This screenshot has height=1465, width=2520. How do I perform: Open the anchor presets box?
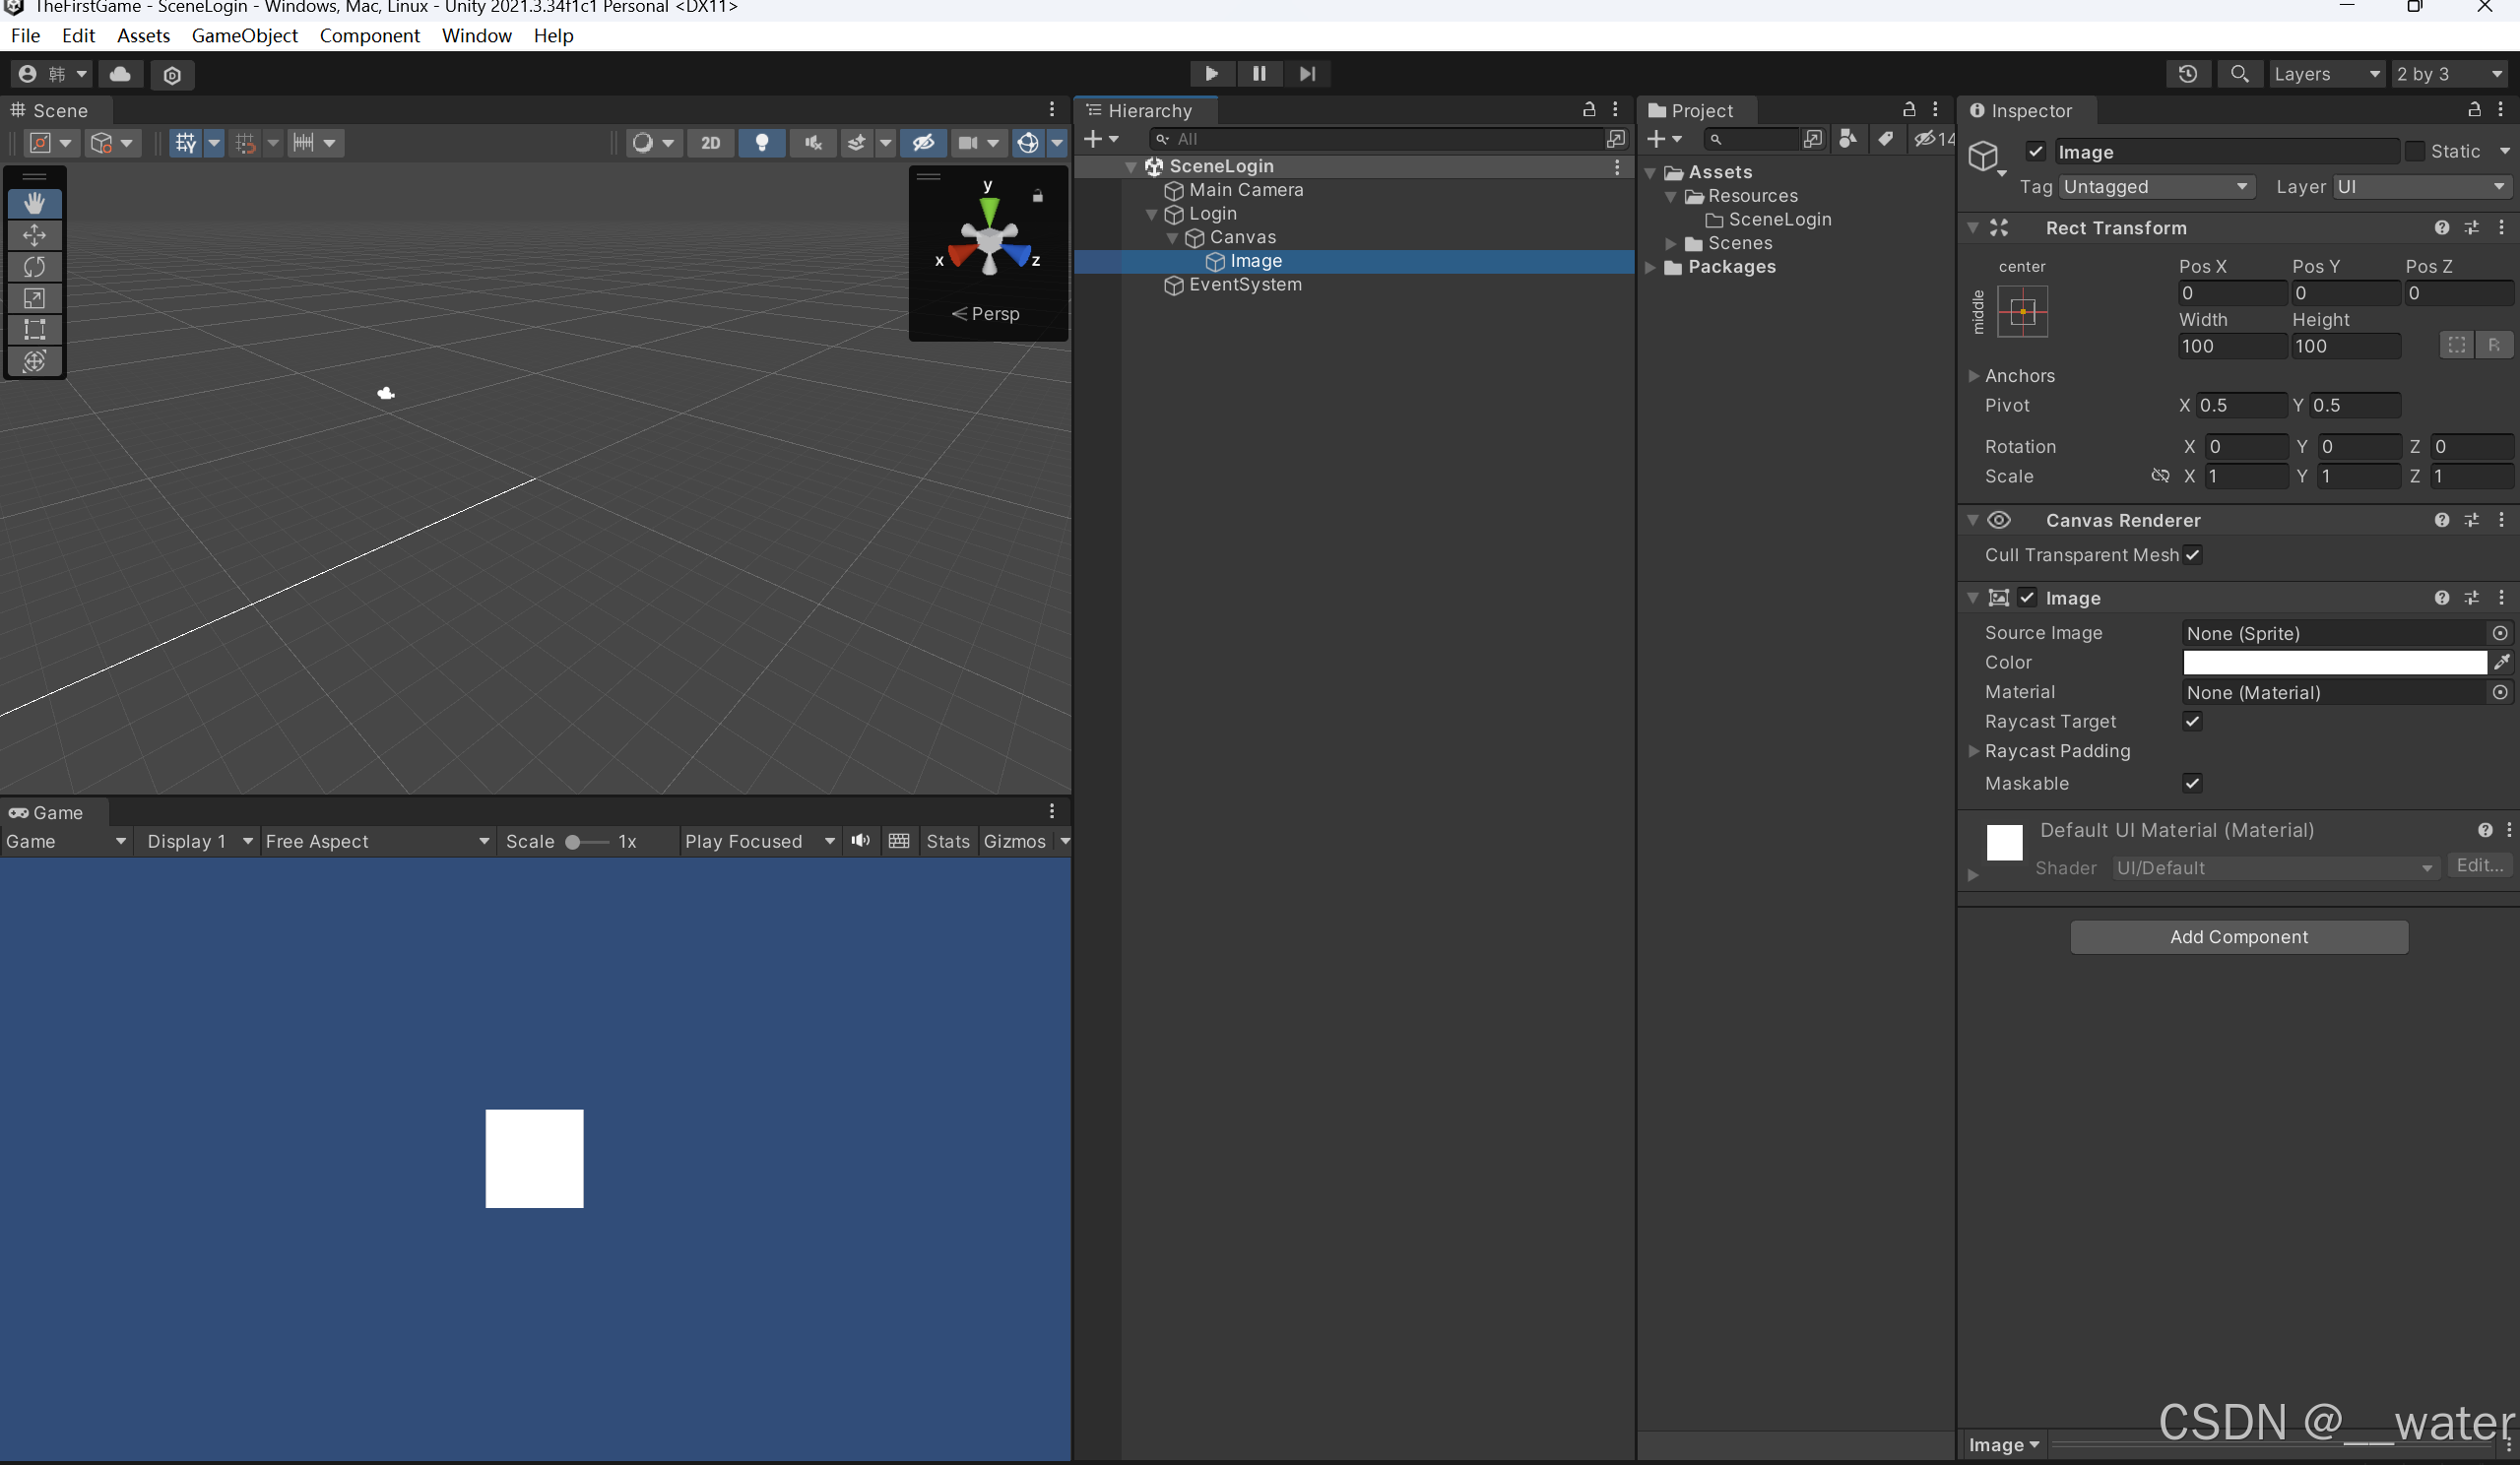[2021, 311]
